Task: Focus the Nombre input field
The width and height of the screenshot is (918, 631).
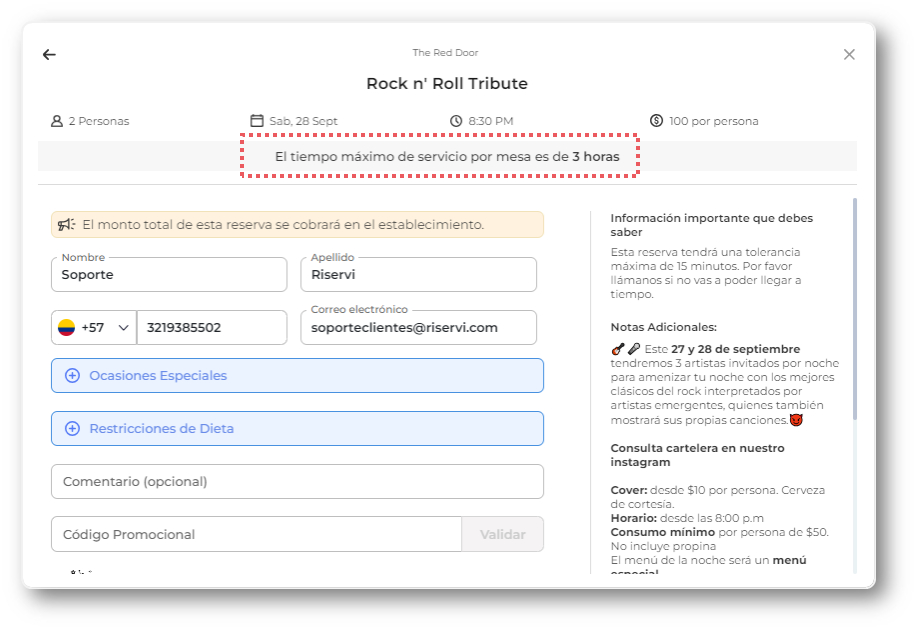Action: (x=169, y=275)
